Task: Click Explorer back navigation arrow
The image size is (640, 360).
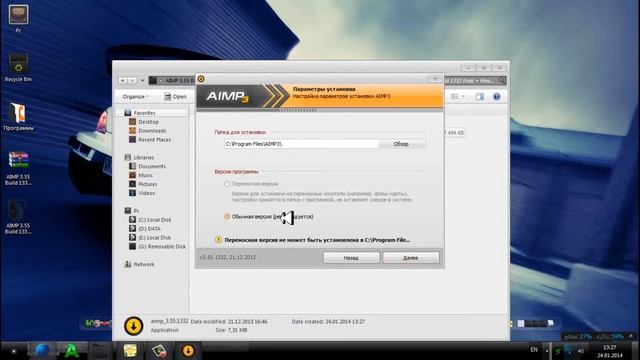Action: [122, 80]
